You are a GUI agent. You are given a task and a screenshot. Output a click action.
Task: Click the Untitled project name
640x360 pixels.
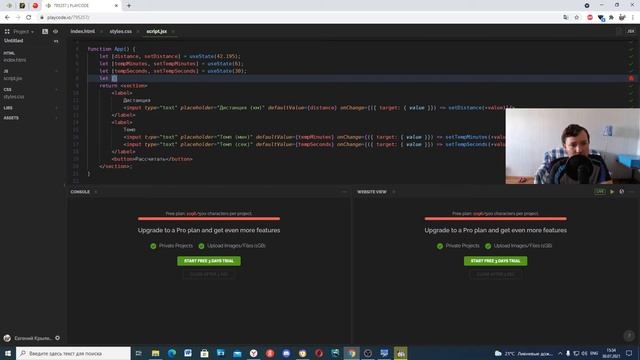pyautogui.click(x=13, y=41)
